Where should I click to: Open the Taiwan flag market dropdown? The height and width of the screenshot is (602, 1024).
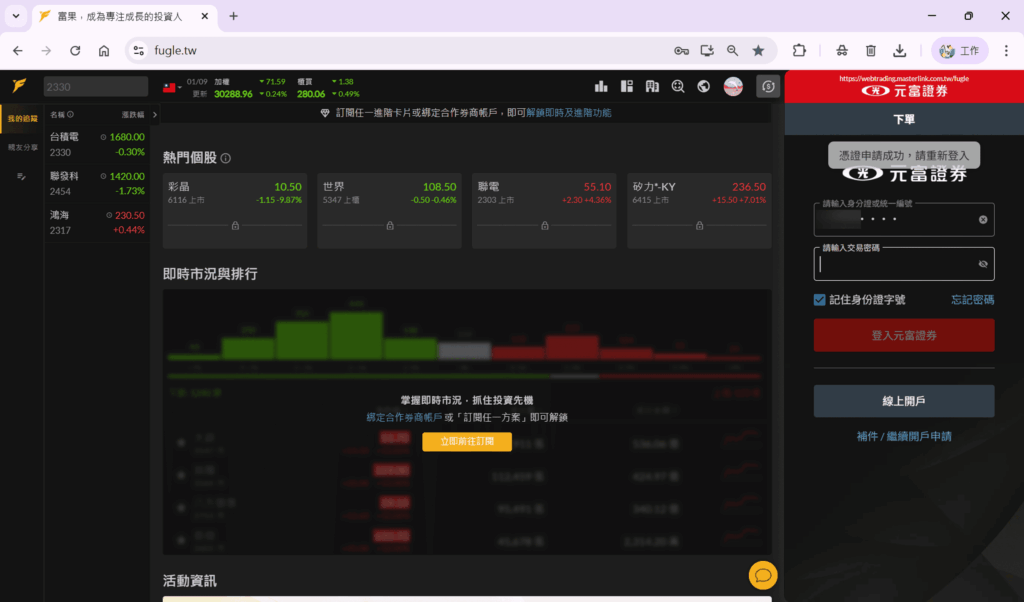tap(171, 87)
